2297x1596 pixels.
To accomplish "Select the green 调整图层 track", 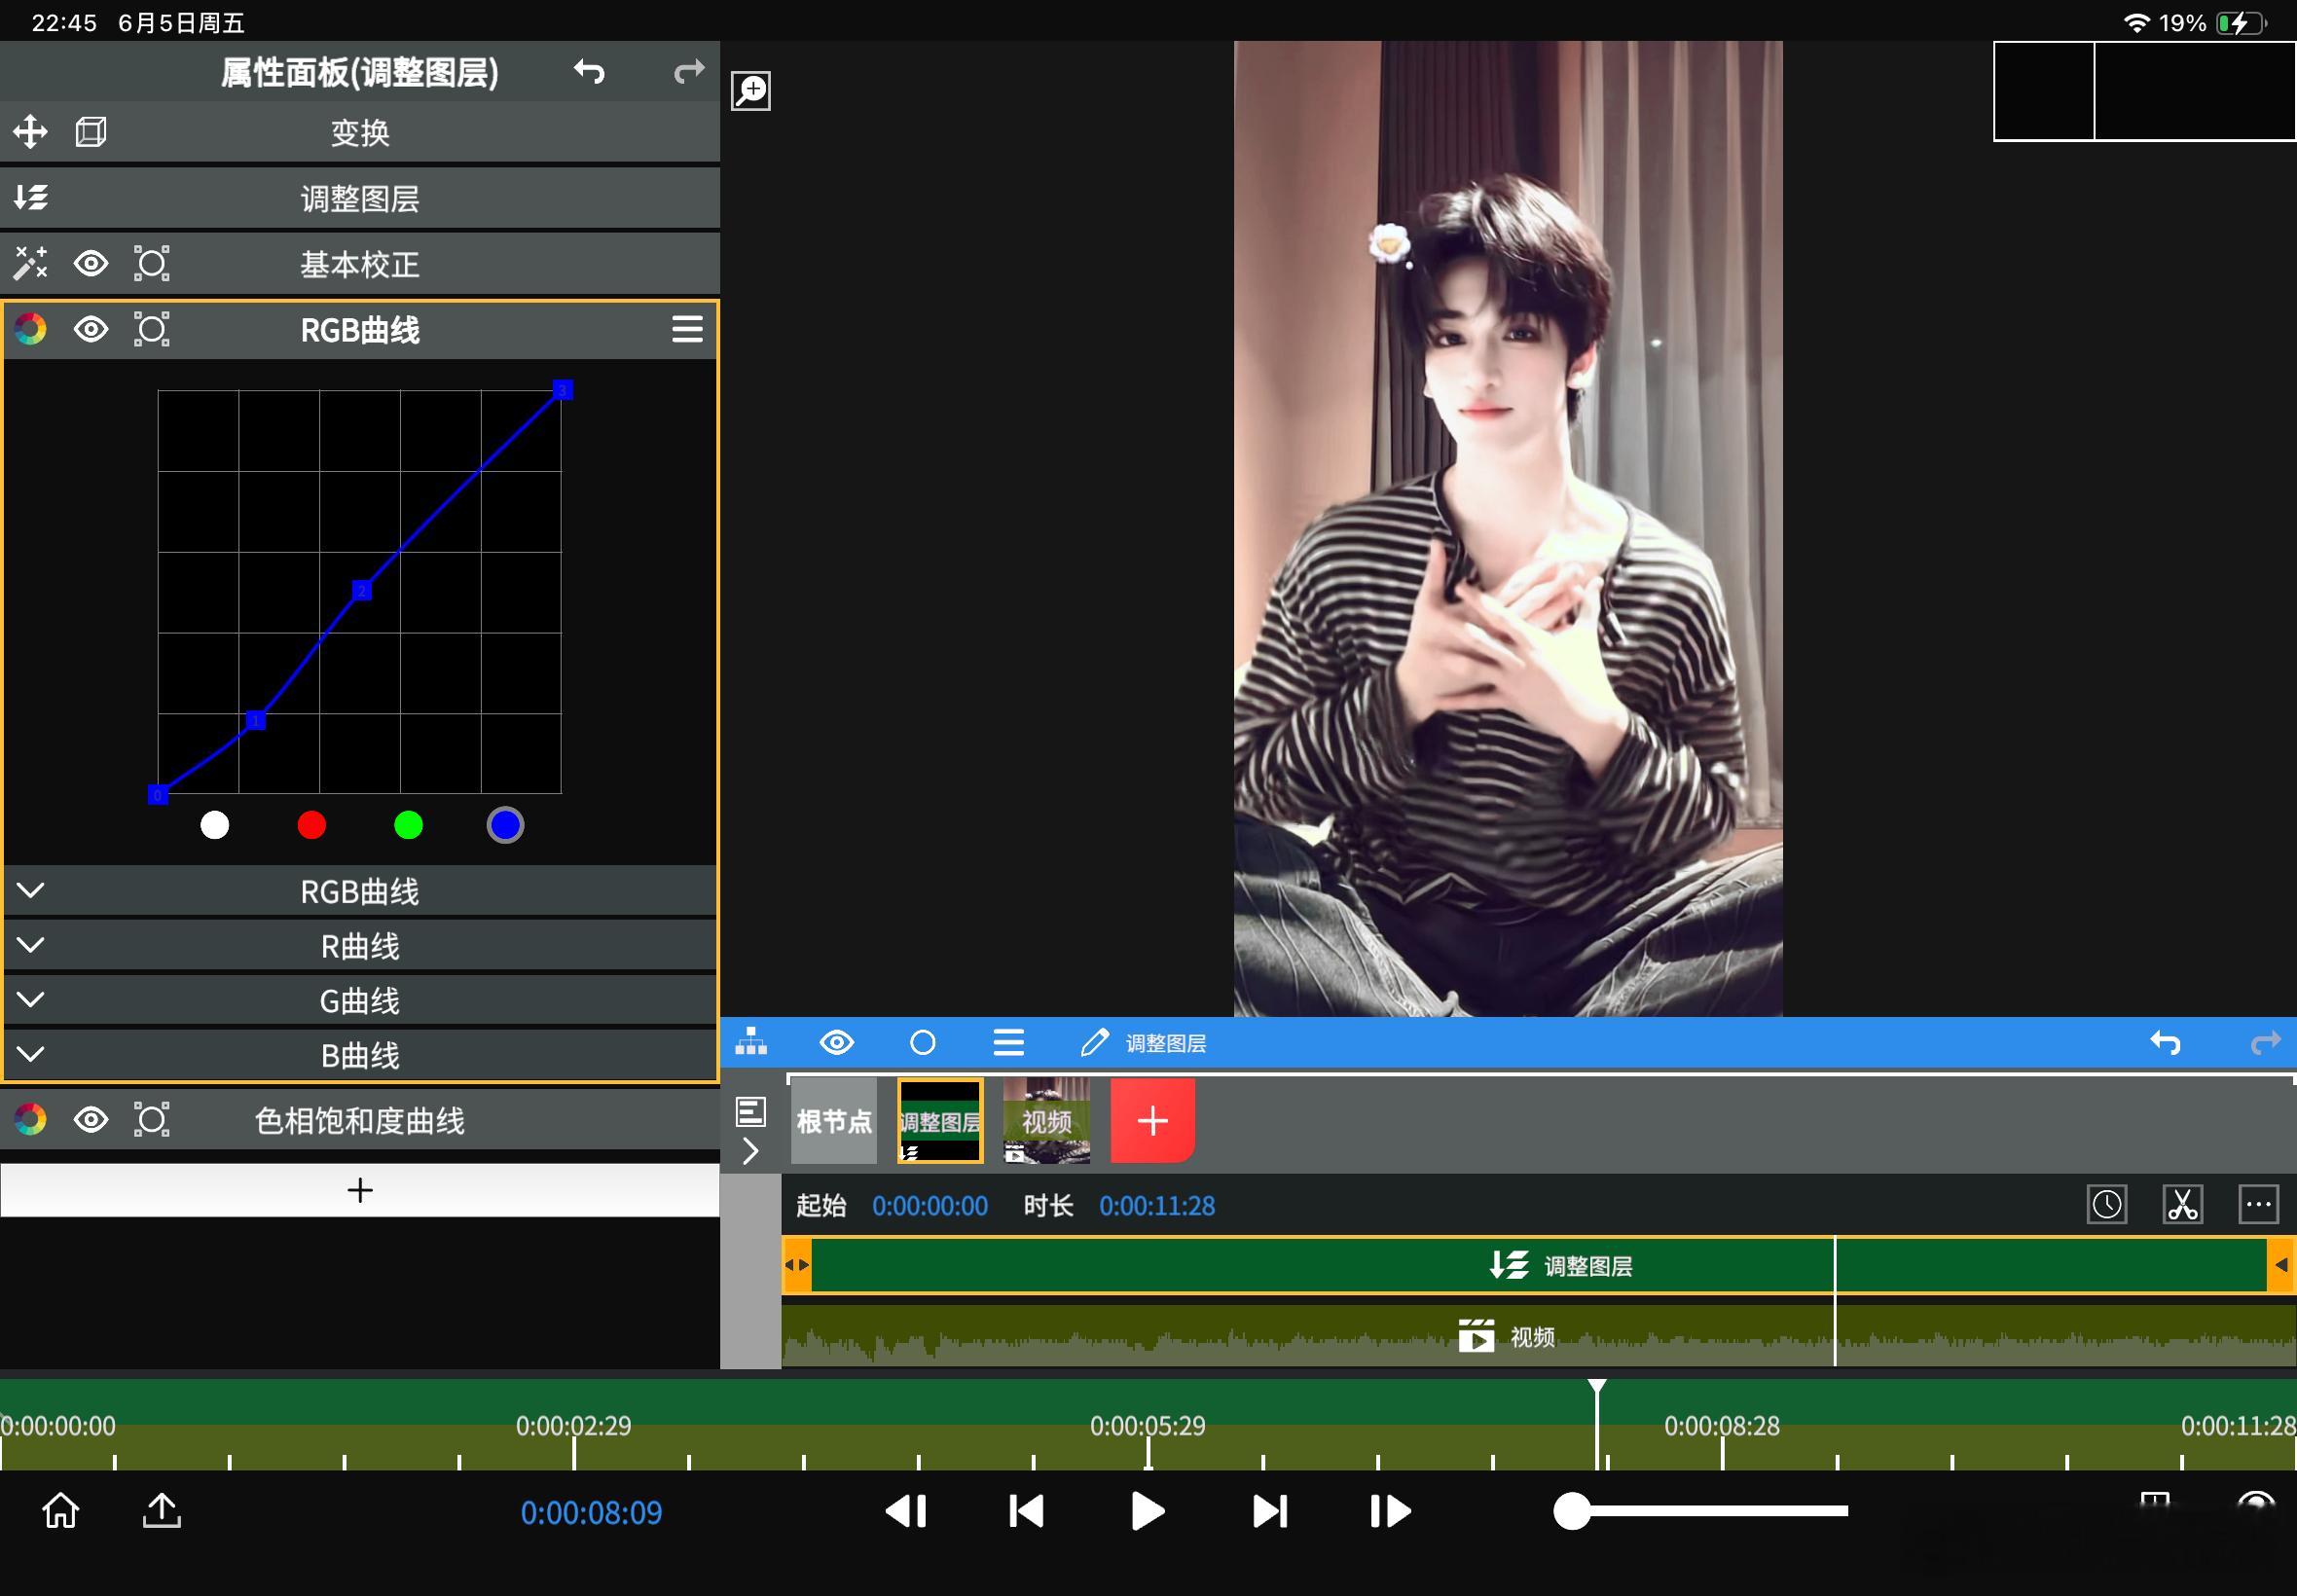I will click(x=1538, y=1266).
